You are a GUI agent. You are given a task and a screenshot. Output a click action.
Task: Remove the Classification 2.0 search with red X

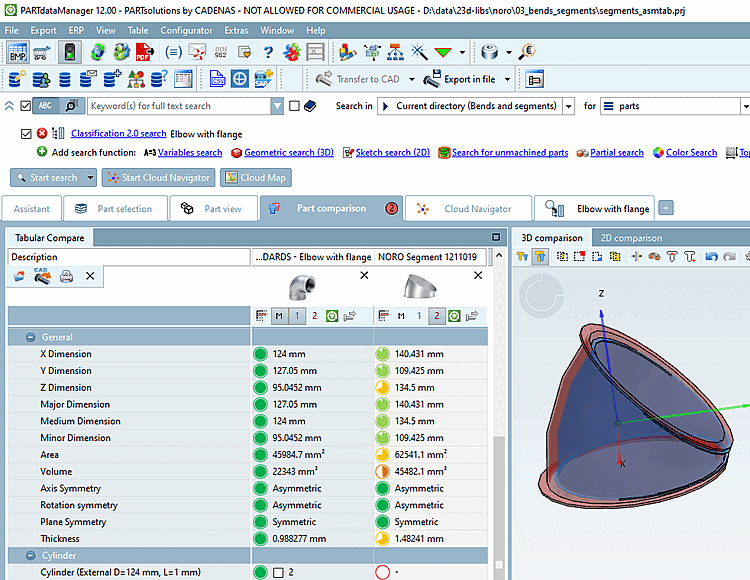click(x=42, y=134)
